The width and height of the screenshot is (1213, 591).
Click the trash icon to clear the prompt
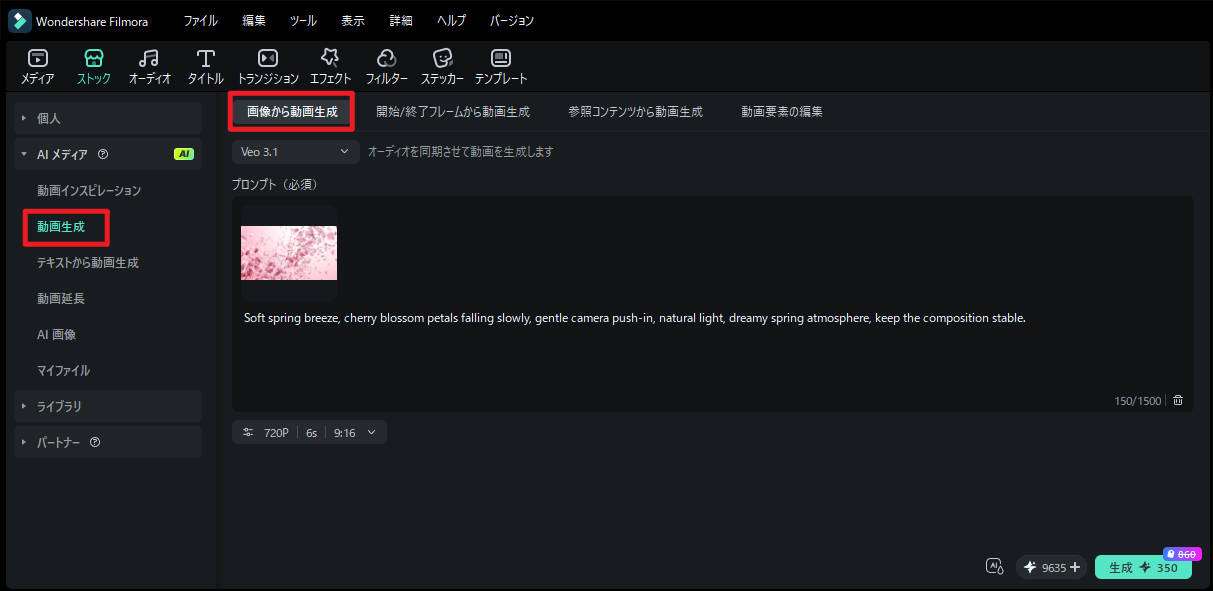1177,400
